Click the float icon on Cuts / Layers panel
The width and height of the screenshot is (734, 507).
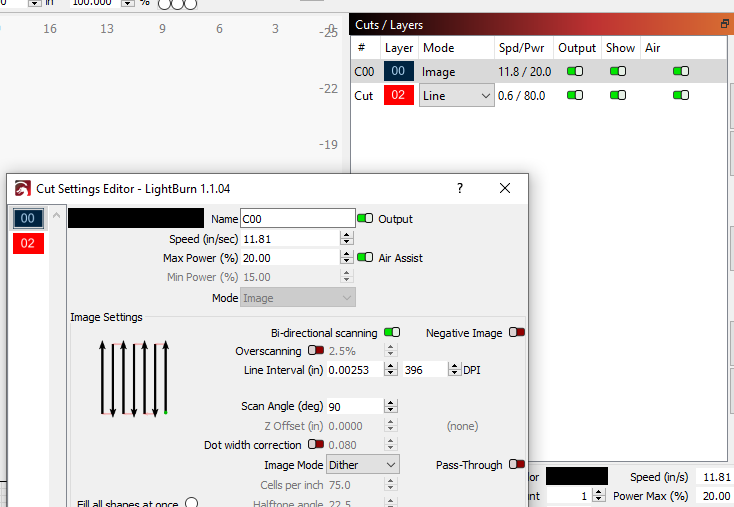[725, 23]
